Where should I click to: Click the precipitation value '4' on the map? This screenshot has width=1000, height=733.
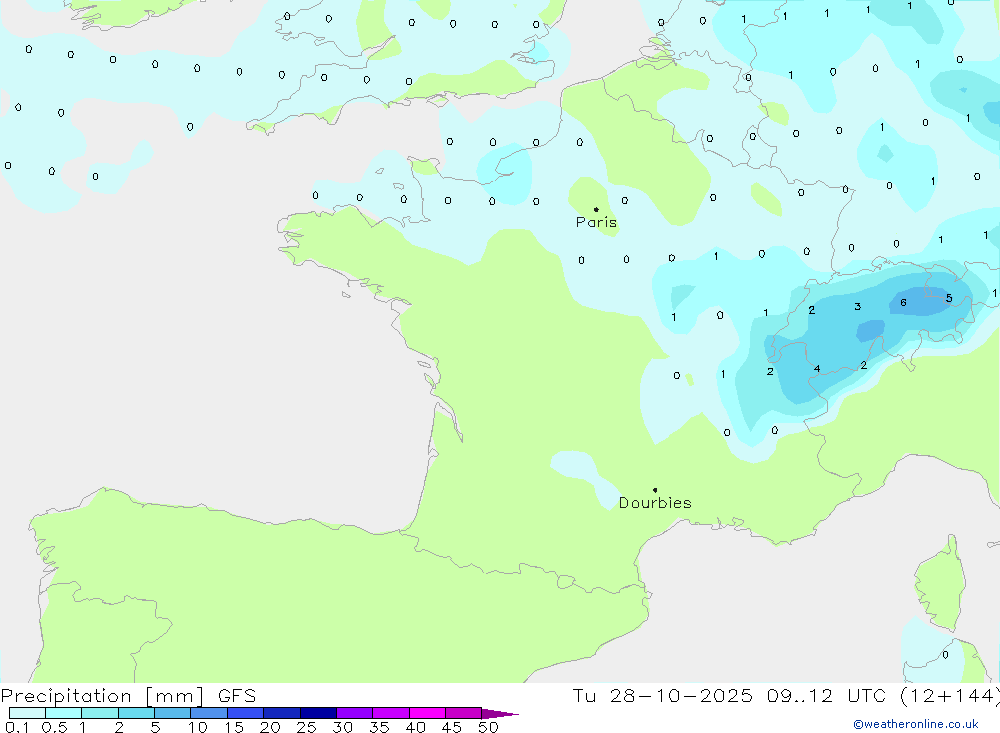[x=817, y=369]
